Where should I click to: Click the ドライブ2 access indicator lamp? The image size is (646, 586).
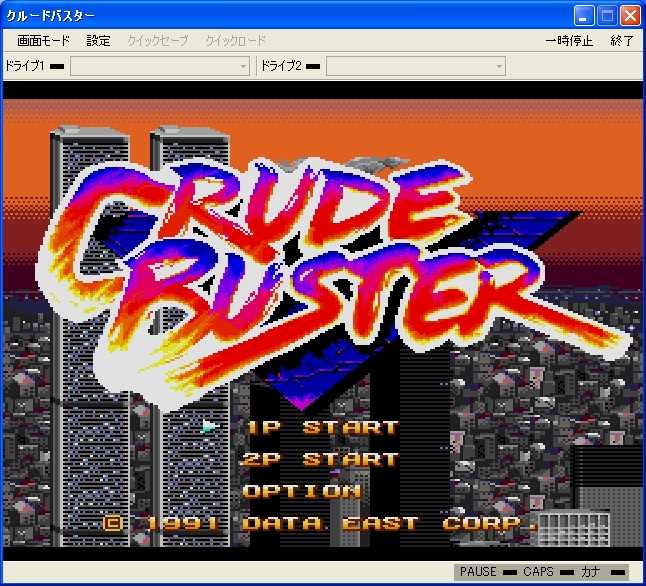click(x=313, y=66)
